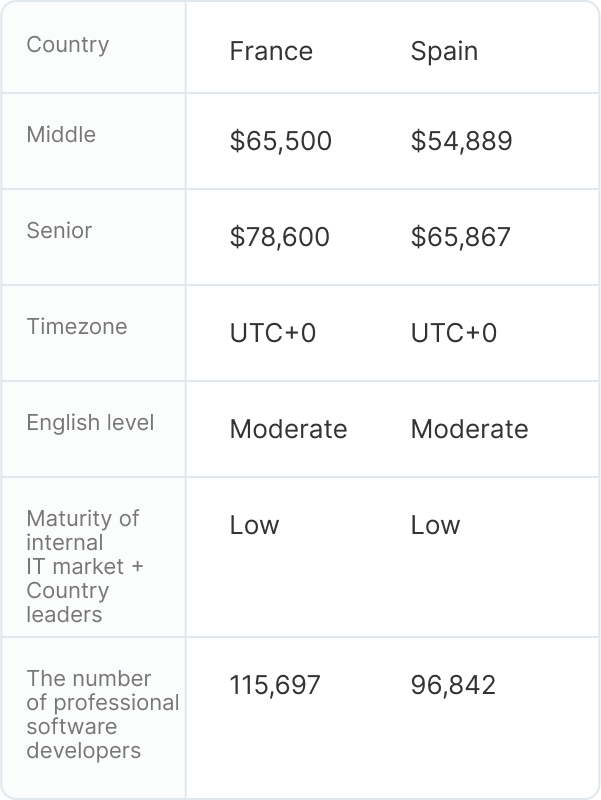Select Spain's Senior salary $65,867
Viewport: 601px width, 800px height.
(461, 237)
